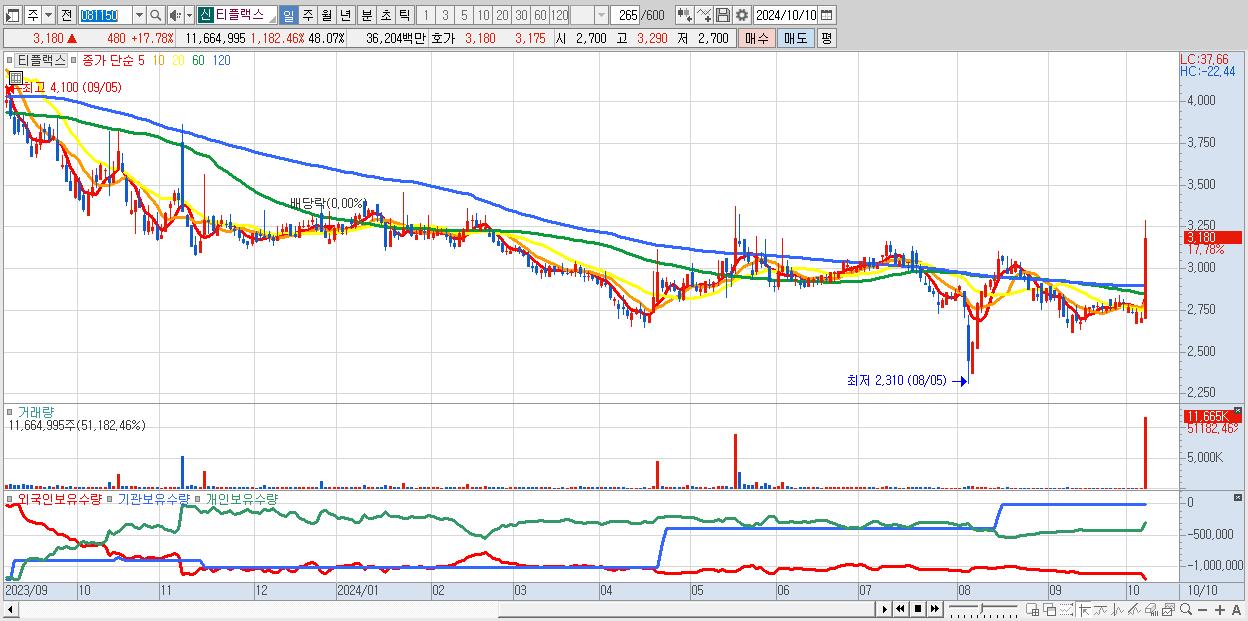Toggle the small square before 티플랙스 label
The image size is (1248, 621).
(10, 60)
